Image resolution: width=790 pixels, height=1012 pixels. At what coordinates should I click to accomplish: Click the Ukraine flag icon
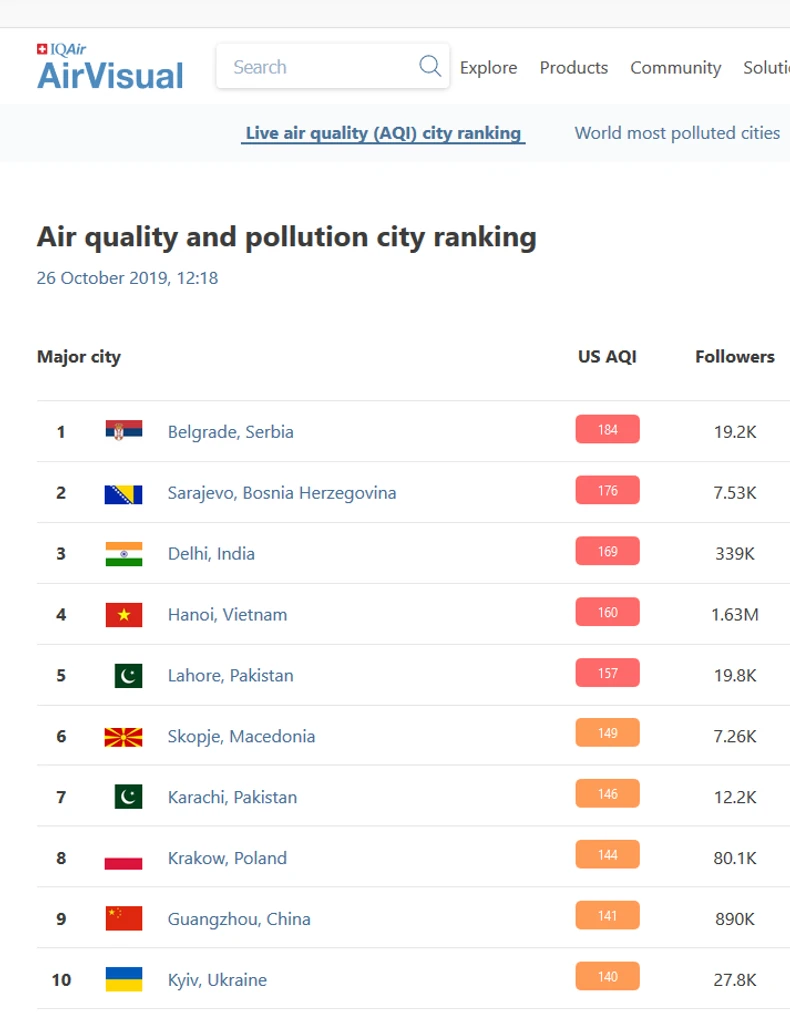[x=124, y=980]
